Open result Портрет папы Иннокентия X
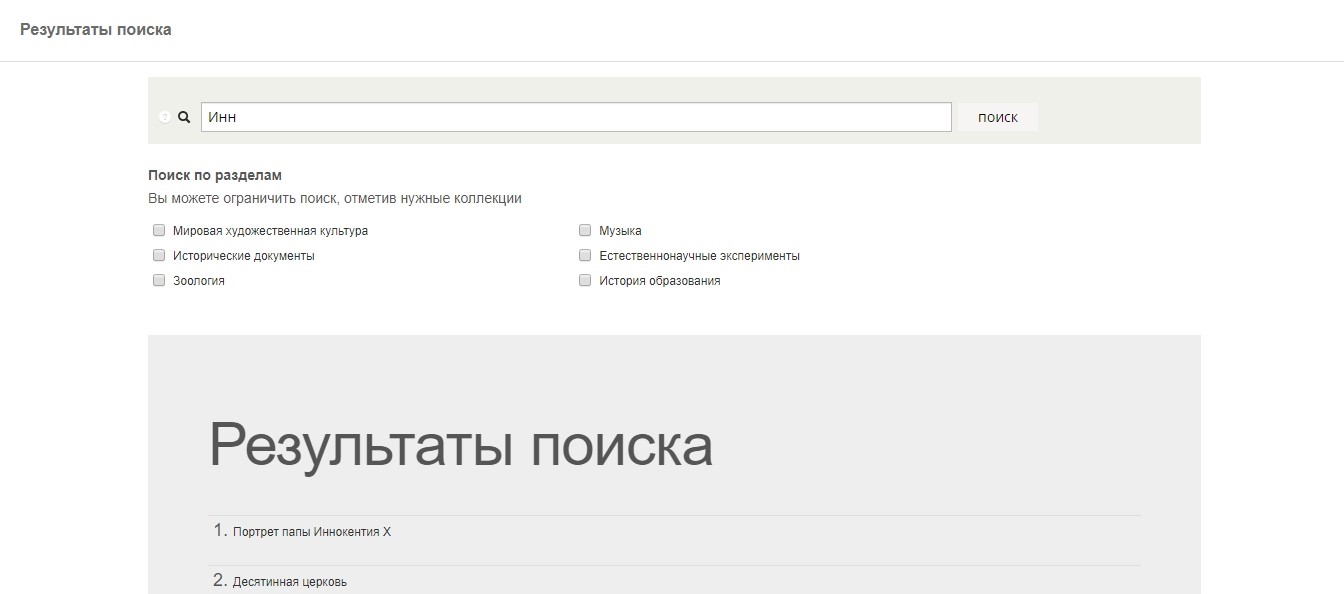 [312, 532]
